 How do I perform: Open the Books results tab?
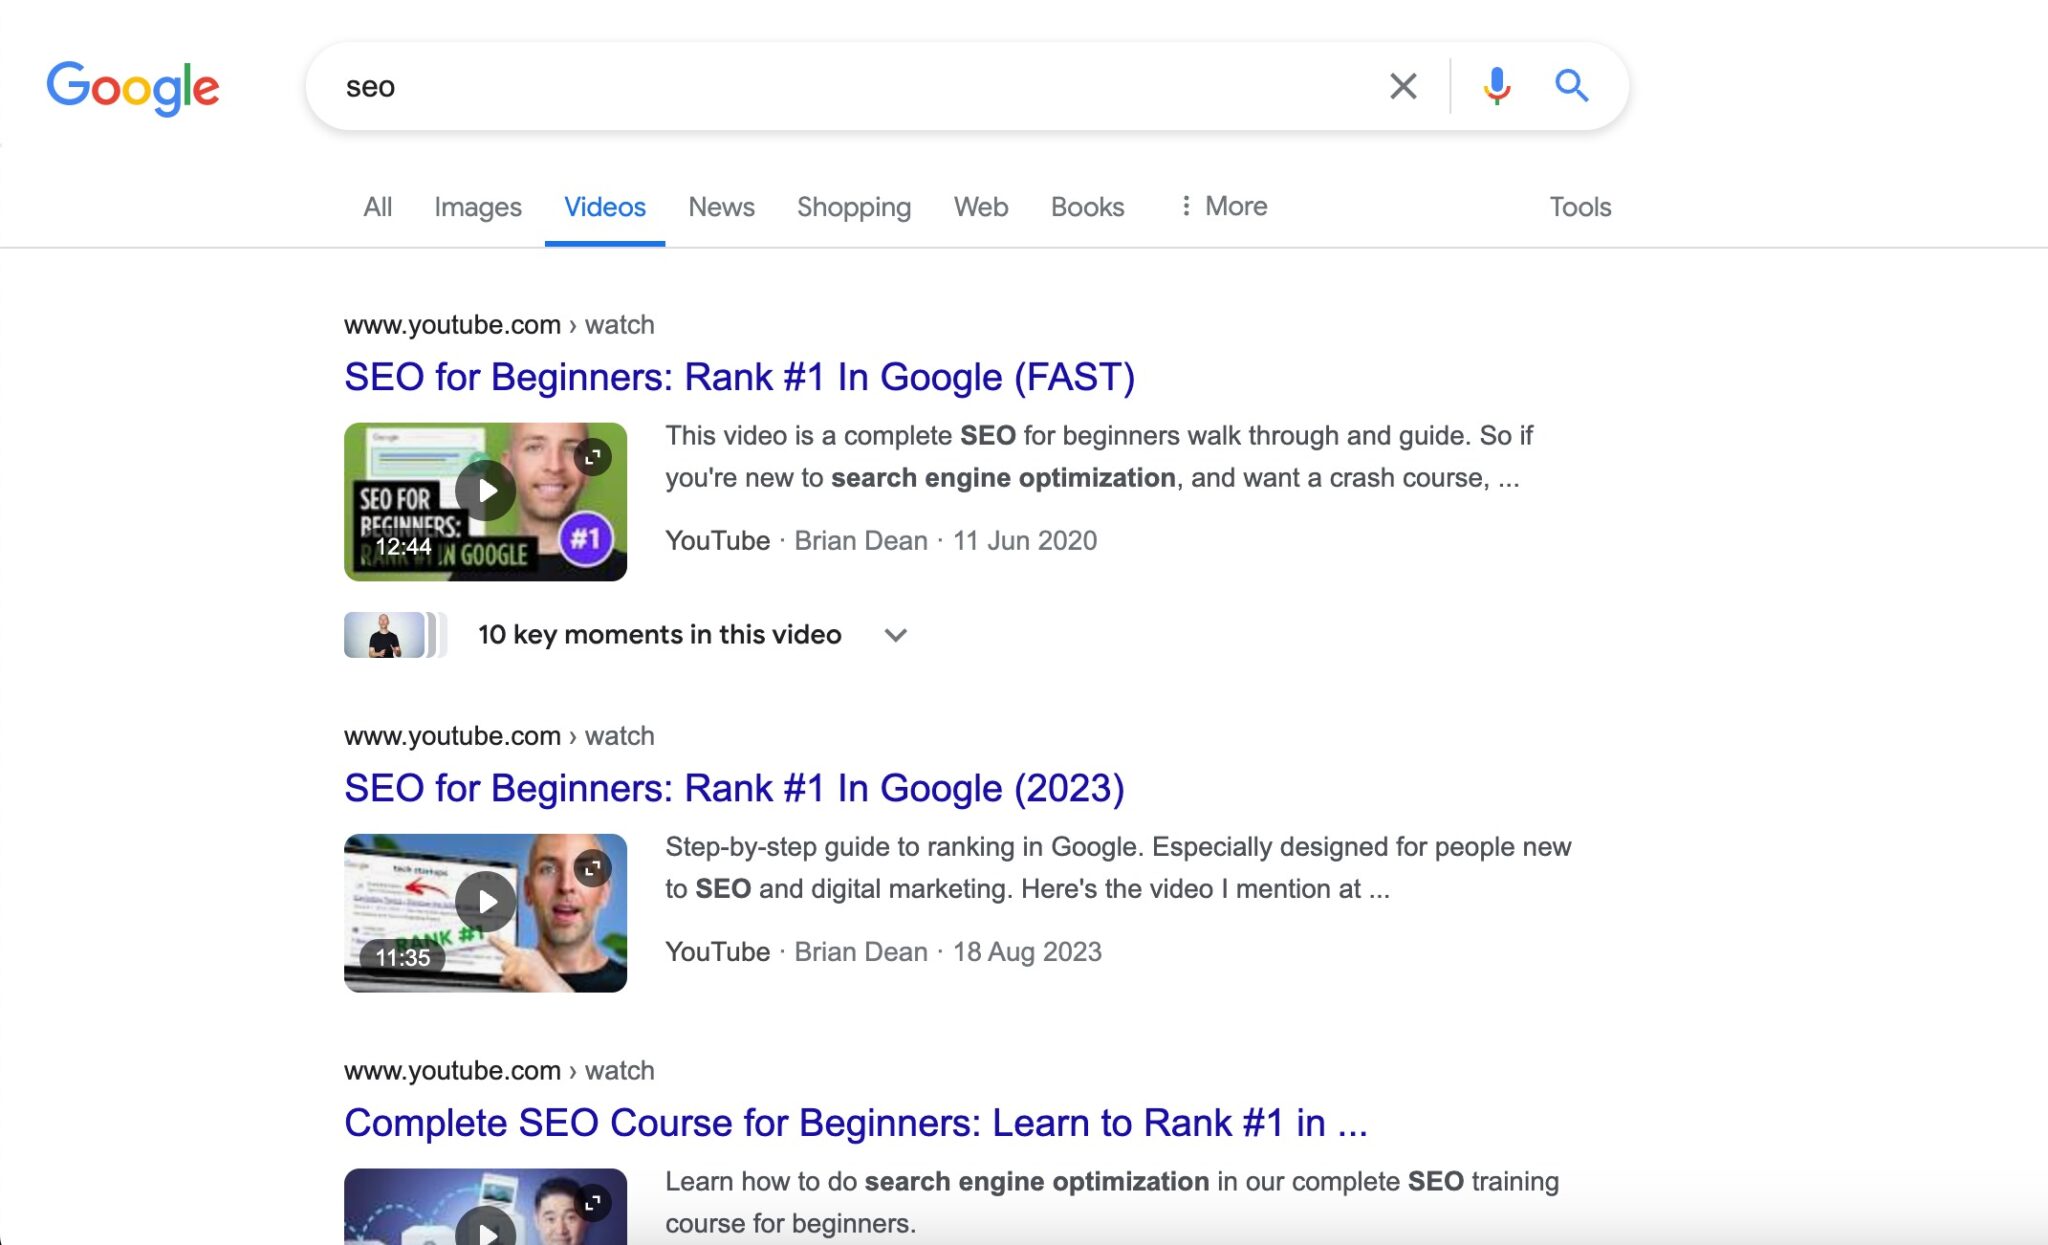pos(1087,207)
